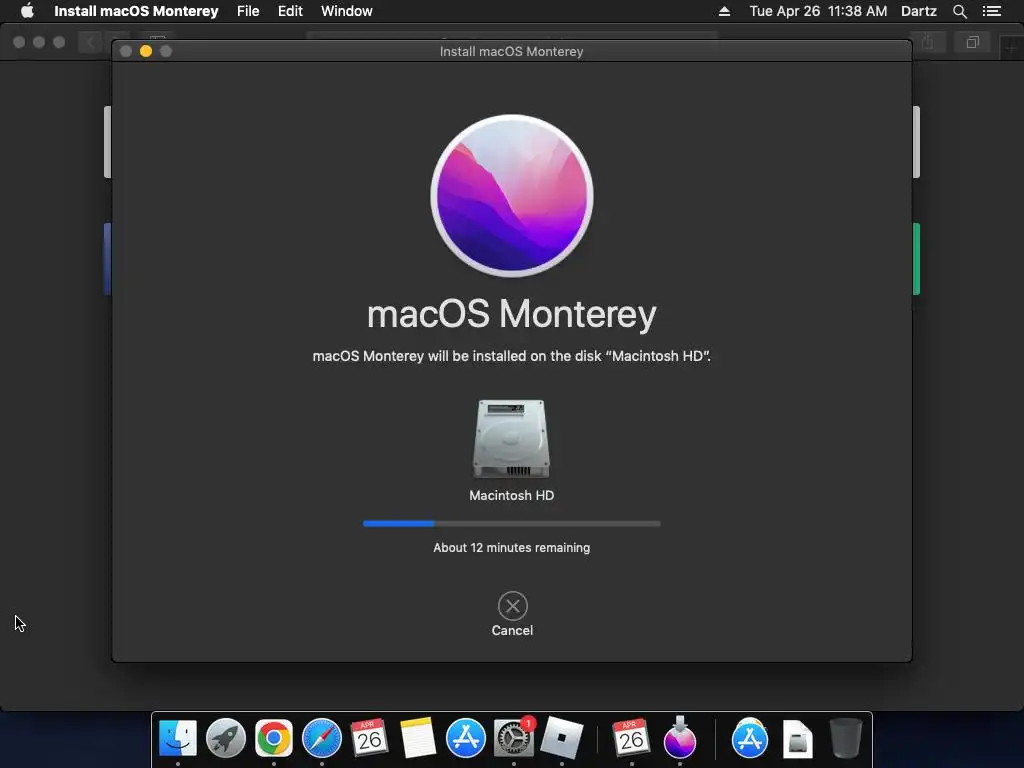Screen dimensions: 1024x768
Task: Click the share button in the background window
Action: tap(927, 42)
